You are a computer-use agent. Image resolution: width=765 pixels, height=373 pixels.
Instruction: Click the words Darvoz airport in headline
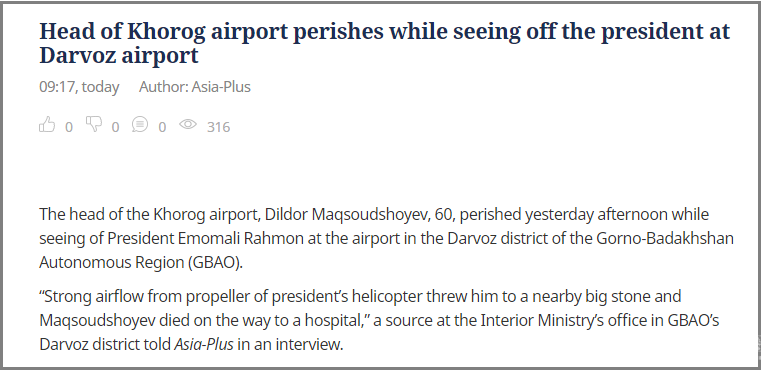click(119, 55)
